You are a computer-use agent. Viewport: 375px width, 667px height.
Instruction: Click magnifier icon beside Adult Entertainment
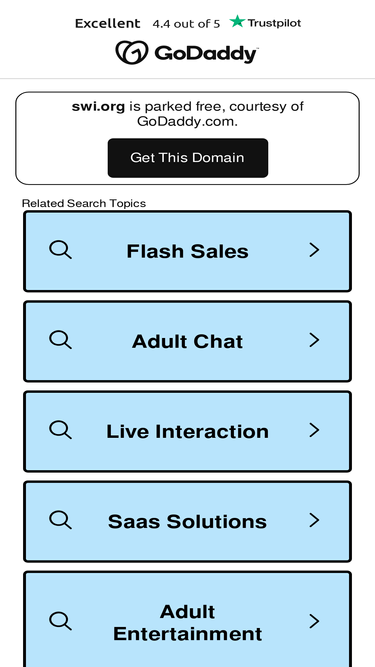(60, 621)
